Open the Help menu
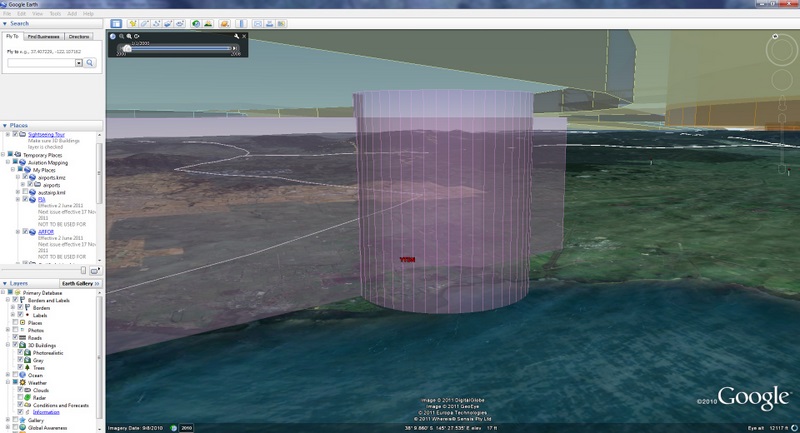Screen dimensions: 800x433 pyautogui.click(x=88, y=14)
